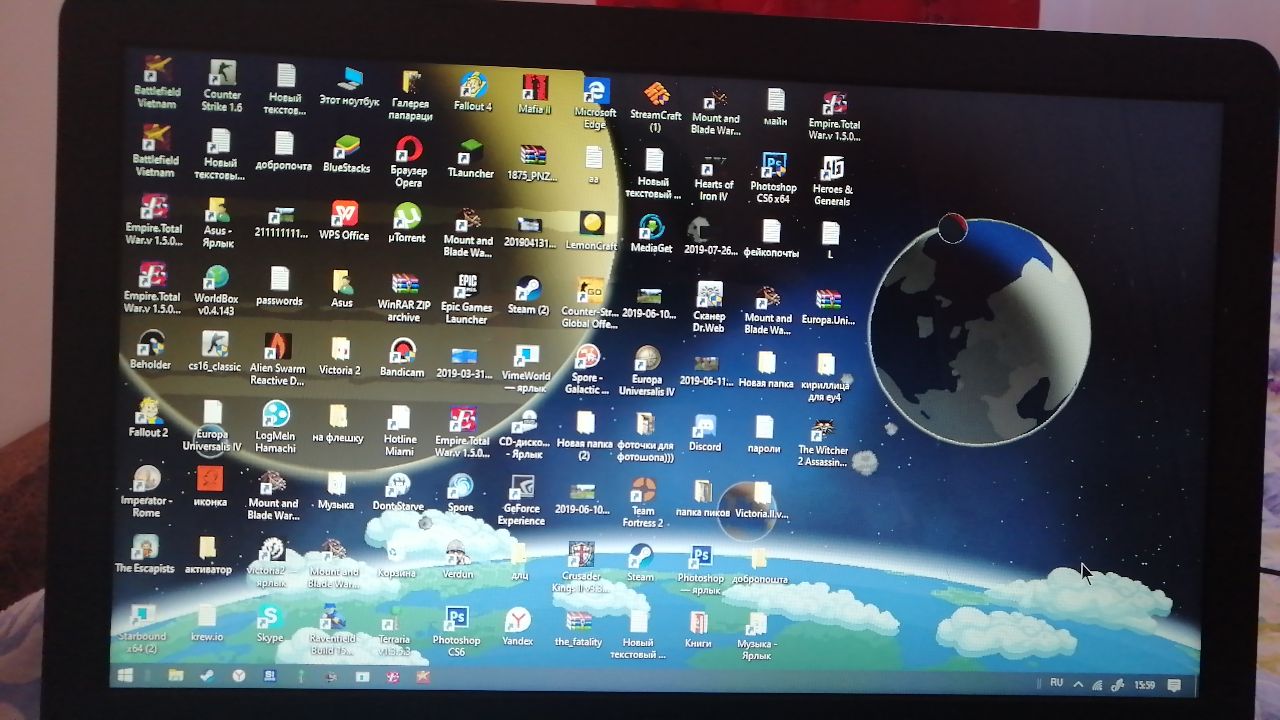Launch Imperator - Rome icon
1280x720 pixels.
pos(146,492)
